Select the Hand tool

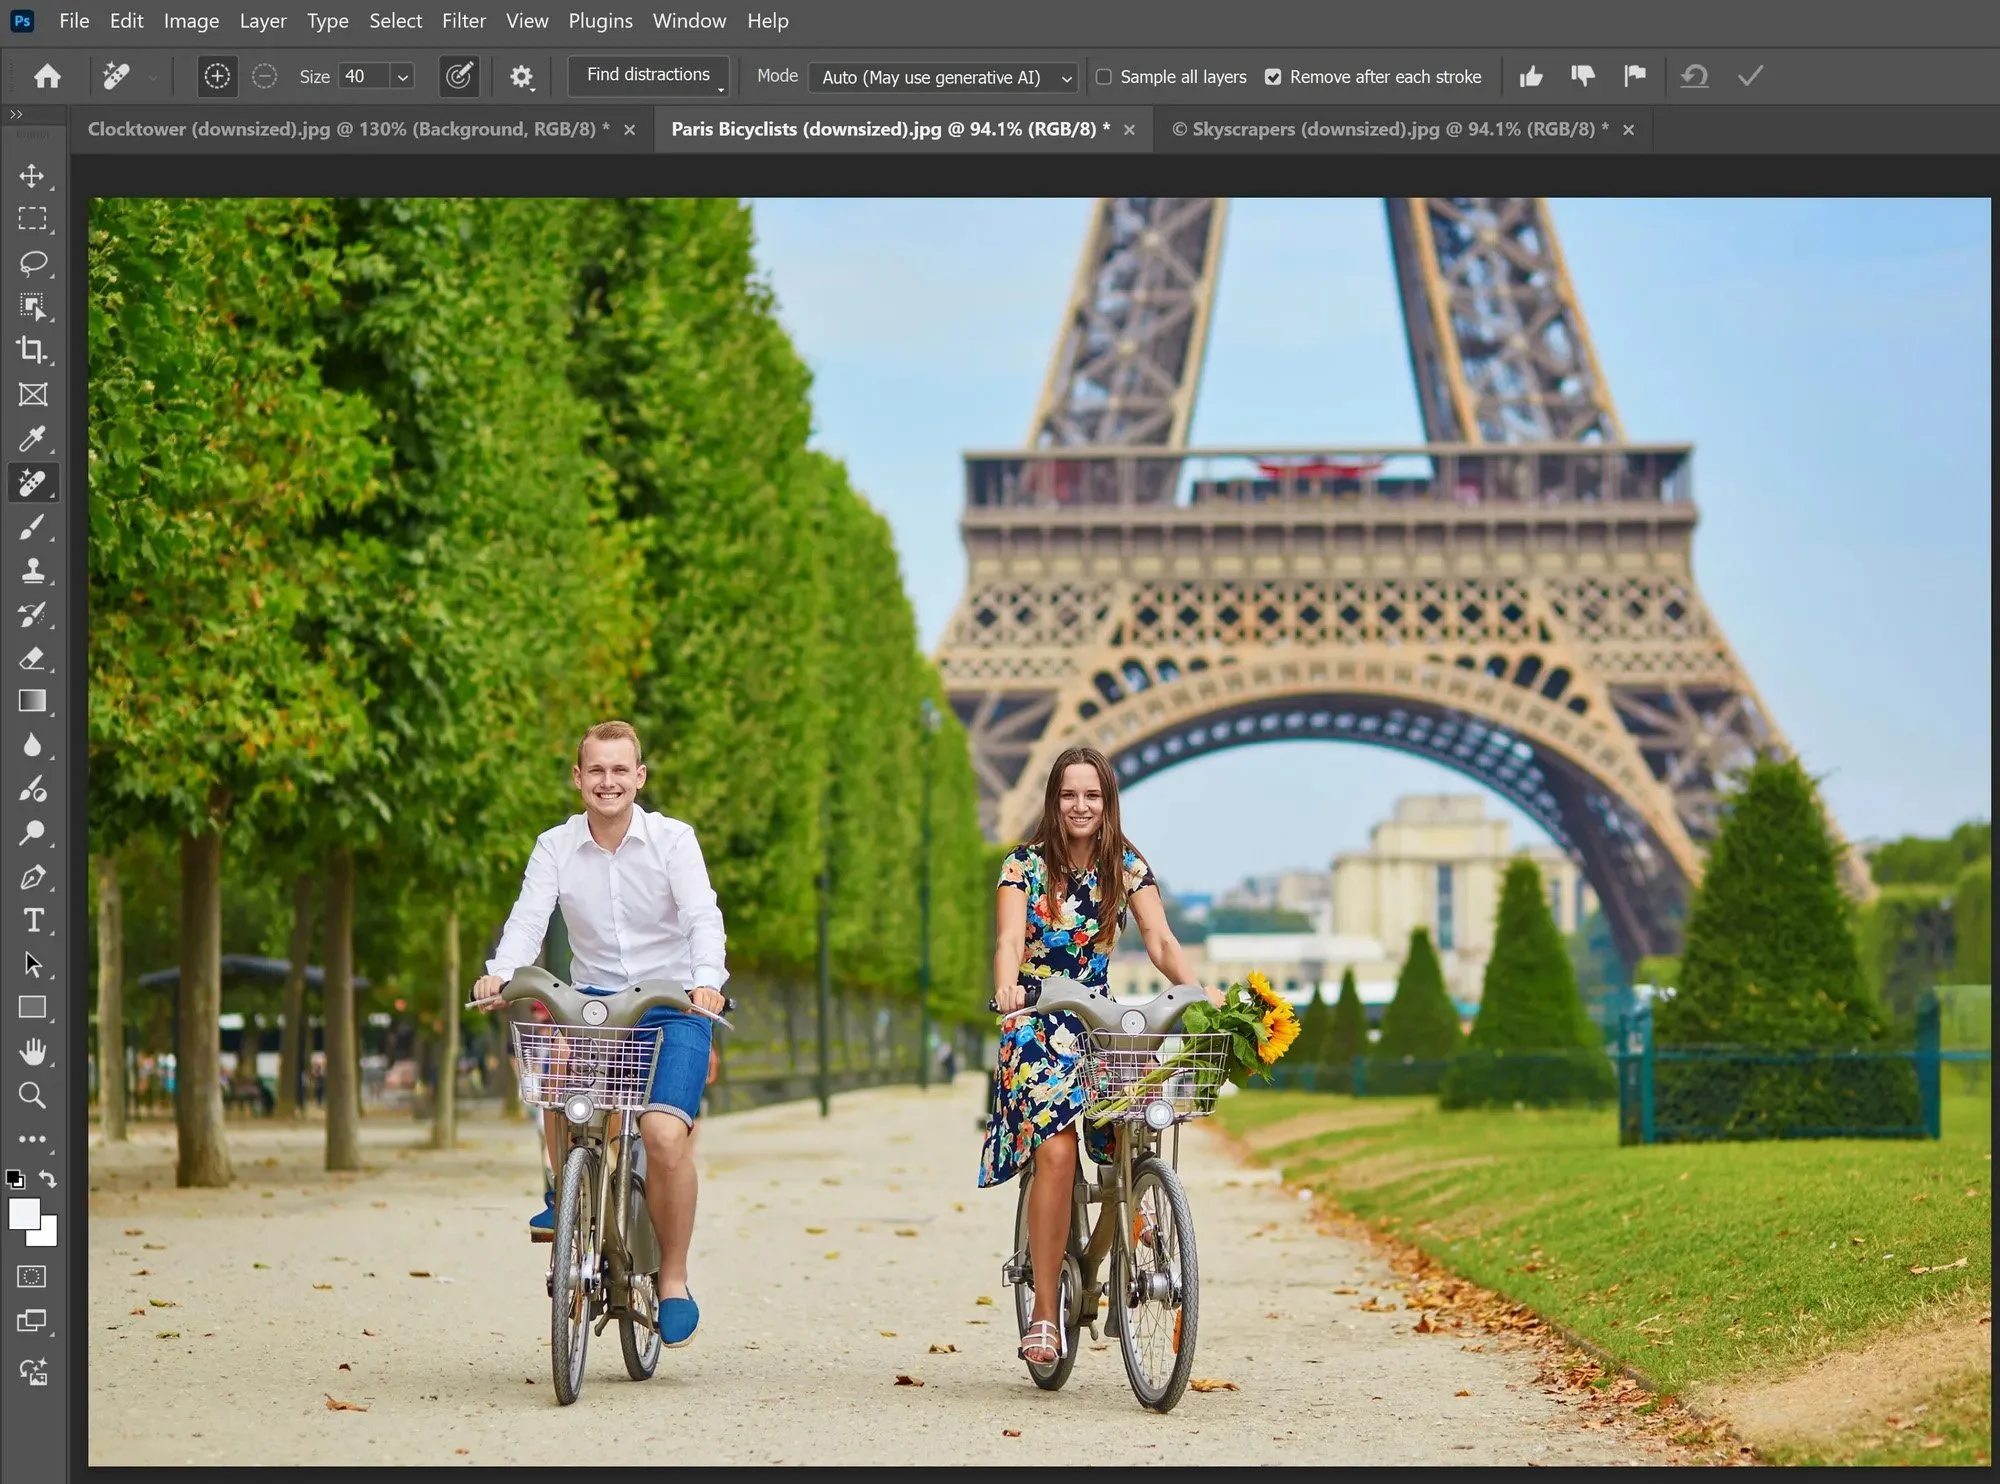(32, 1051)
